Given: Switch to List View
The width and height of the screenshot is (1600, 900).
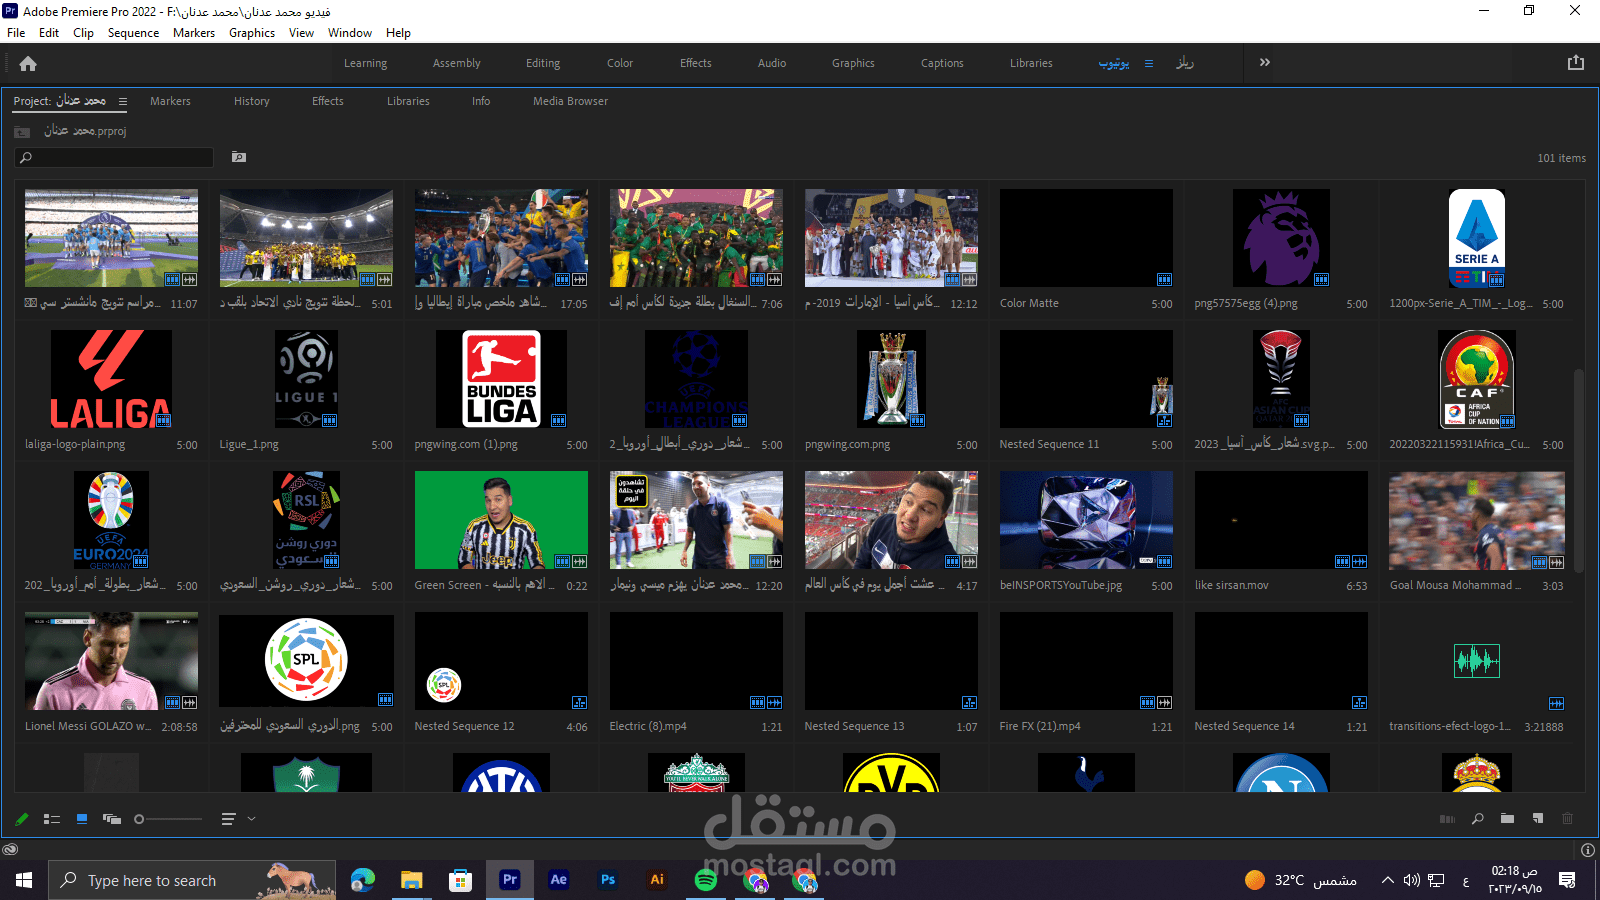Looking at the screenshot, I should point(52,819).
